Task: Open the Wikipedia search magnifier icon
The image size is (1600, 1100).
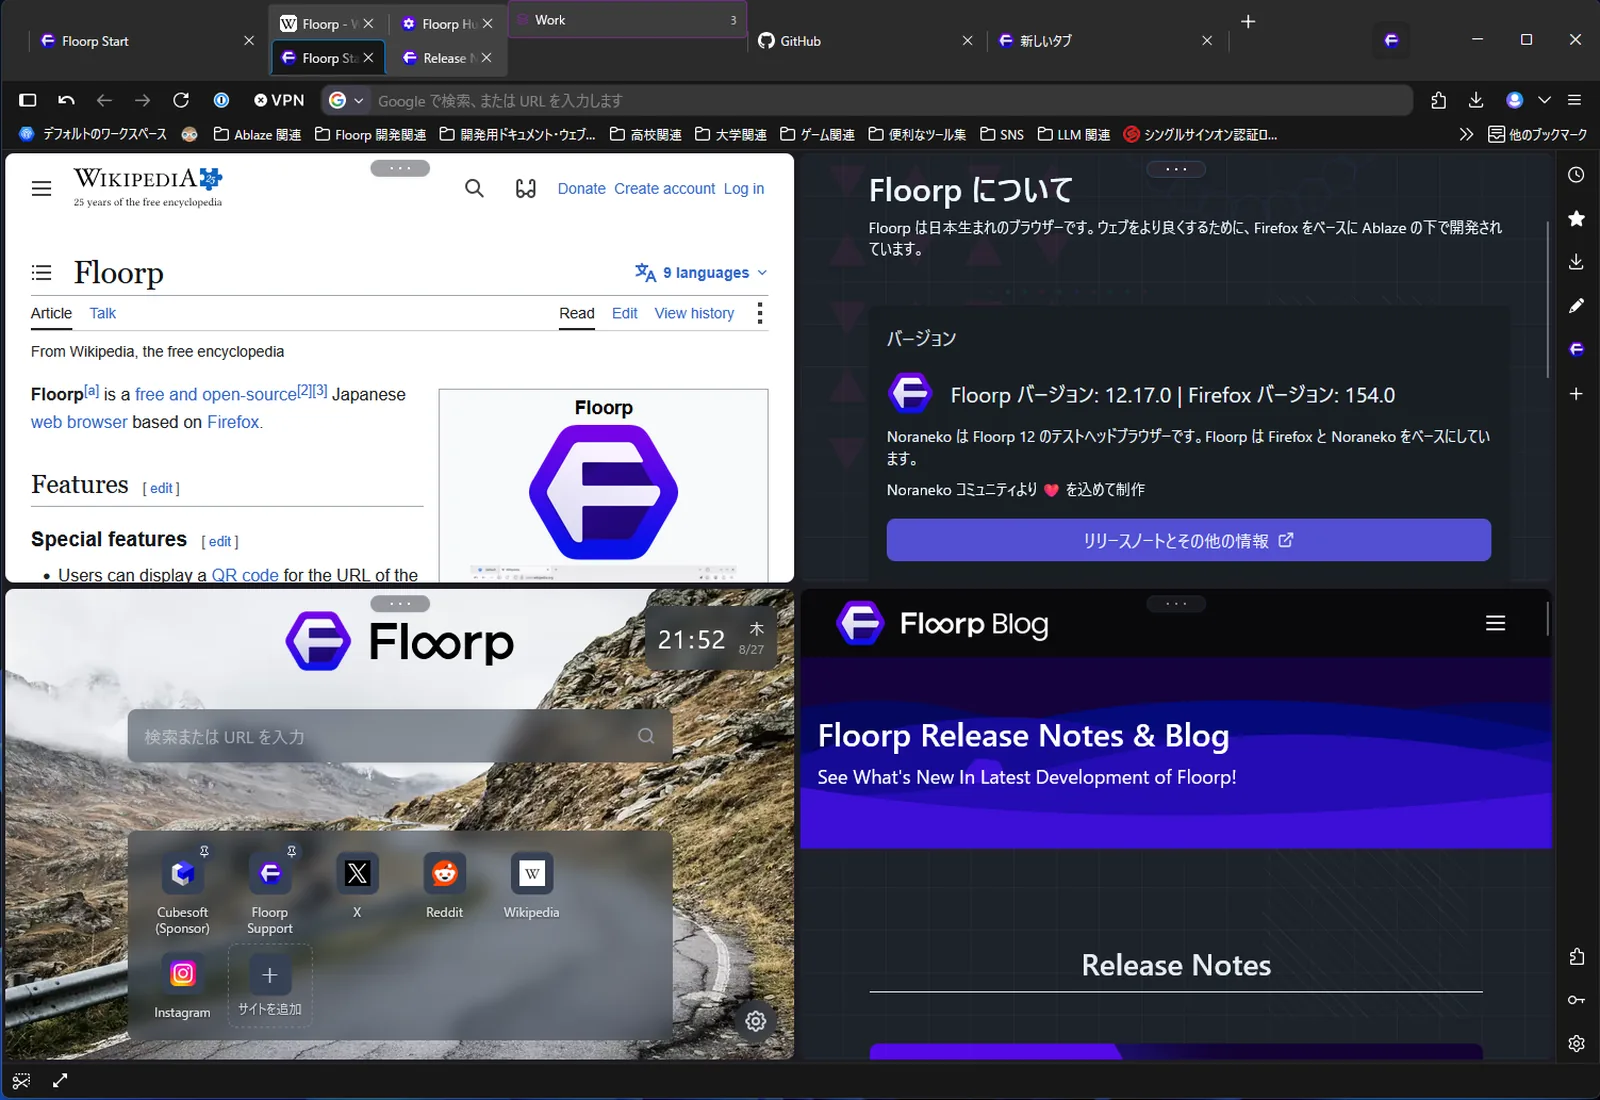Action: coord(474,188)
